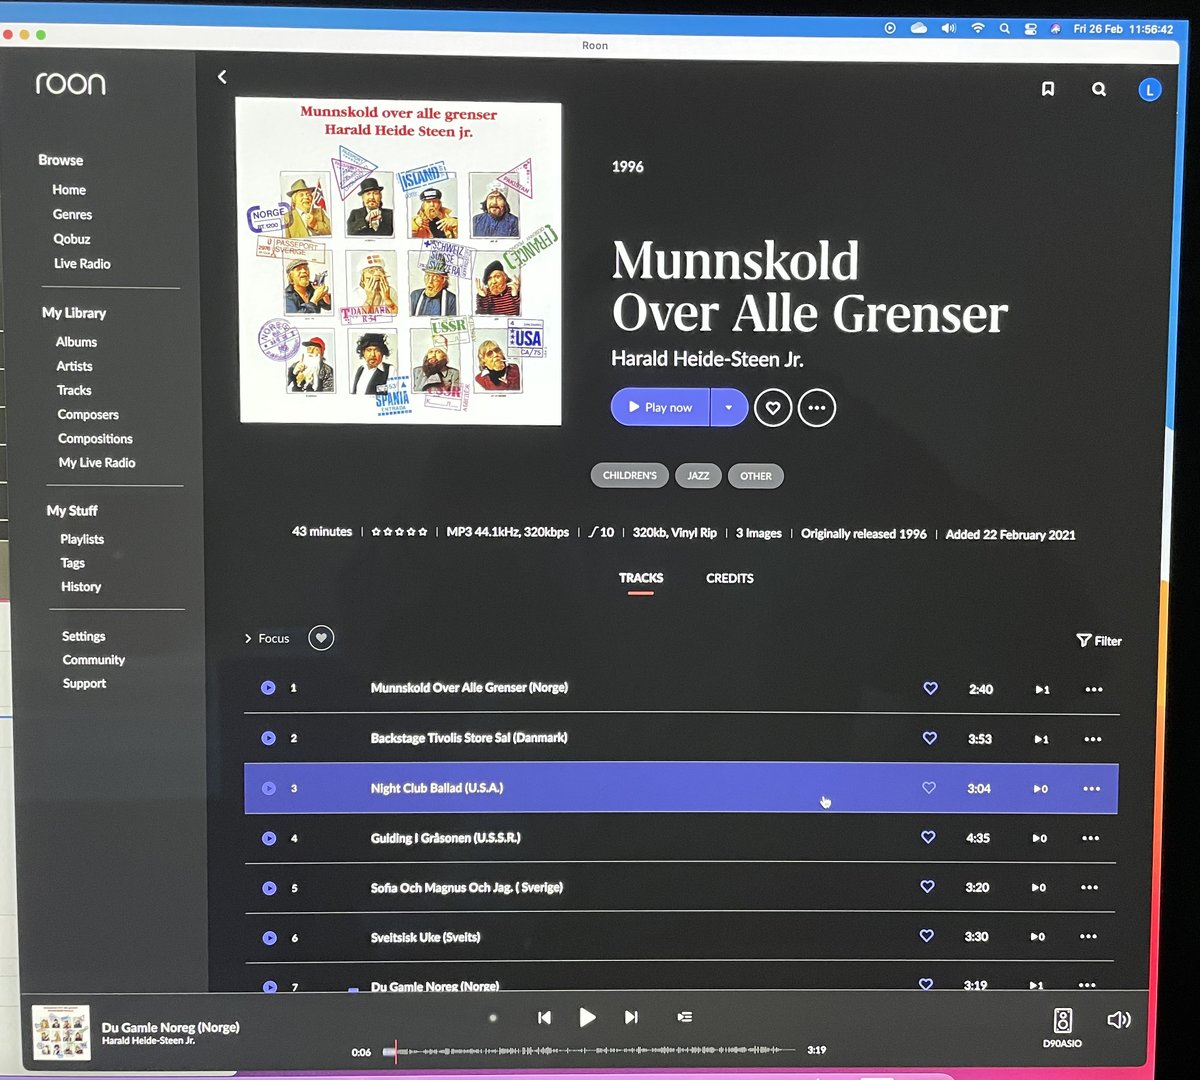Screen dimensions: 1200x1080
Task: Open Playlists under My Stuff
Action: coord(82,539)
